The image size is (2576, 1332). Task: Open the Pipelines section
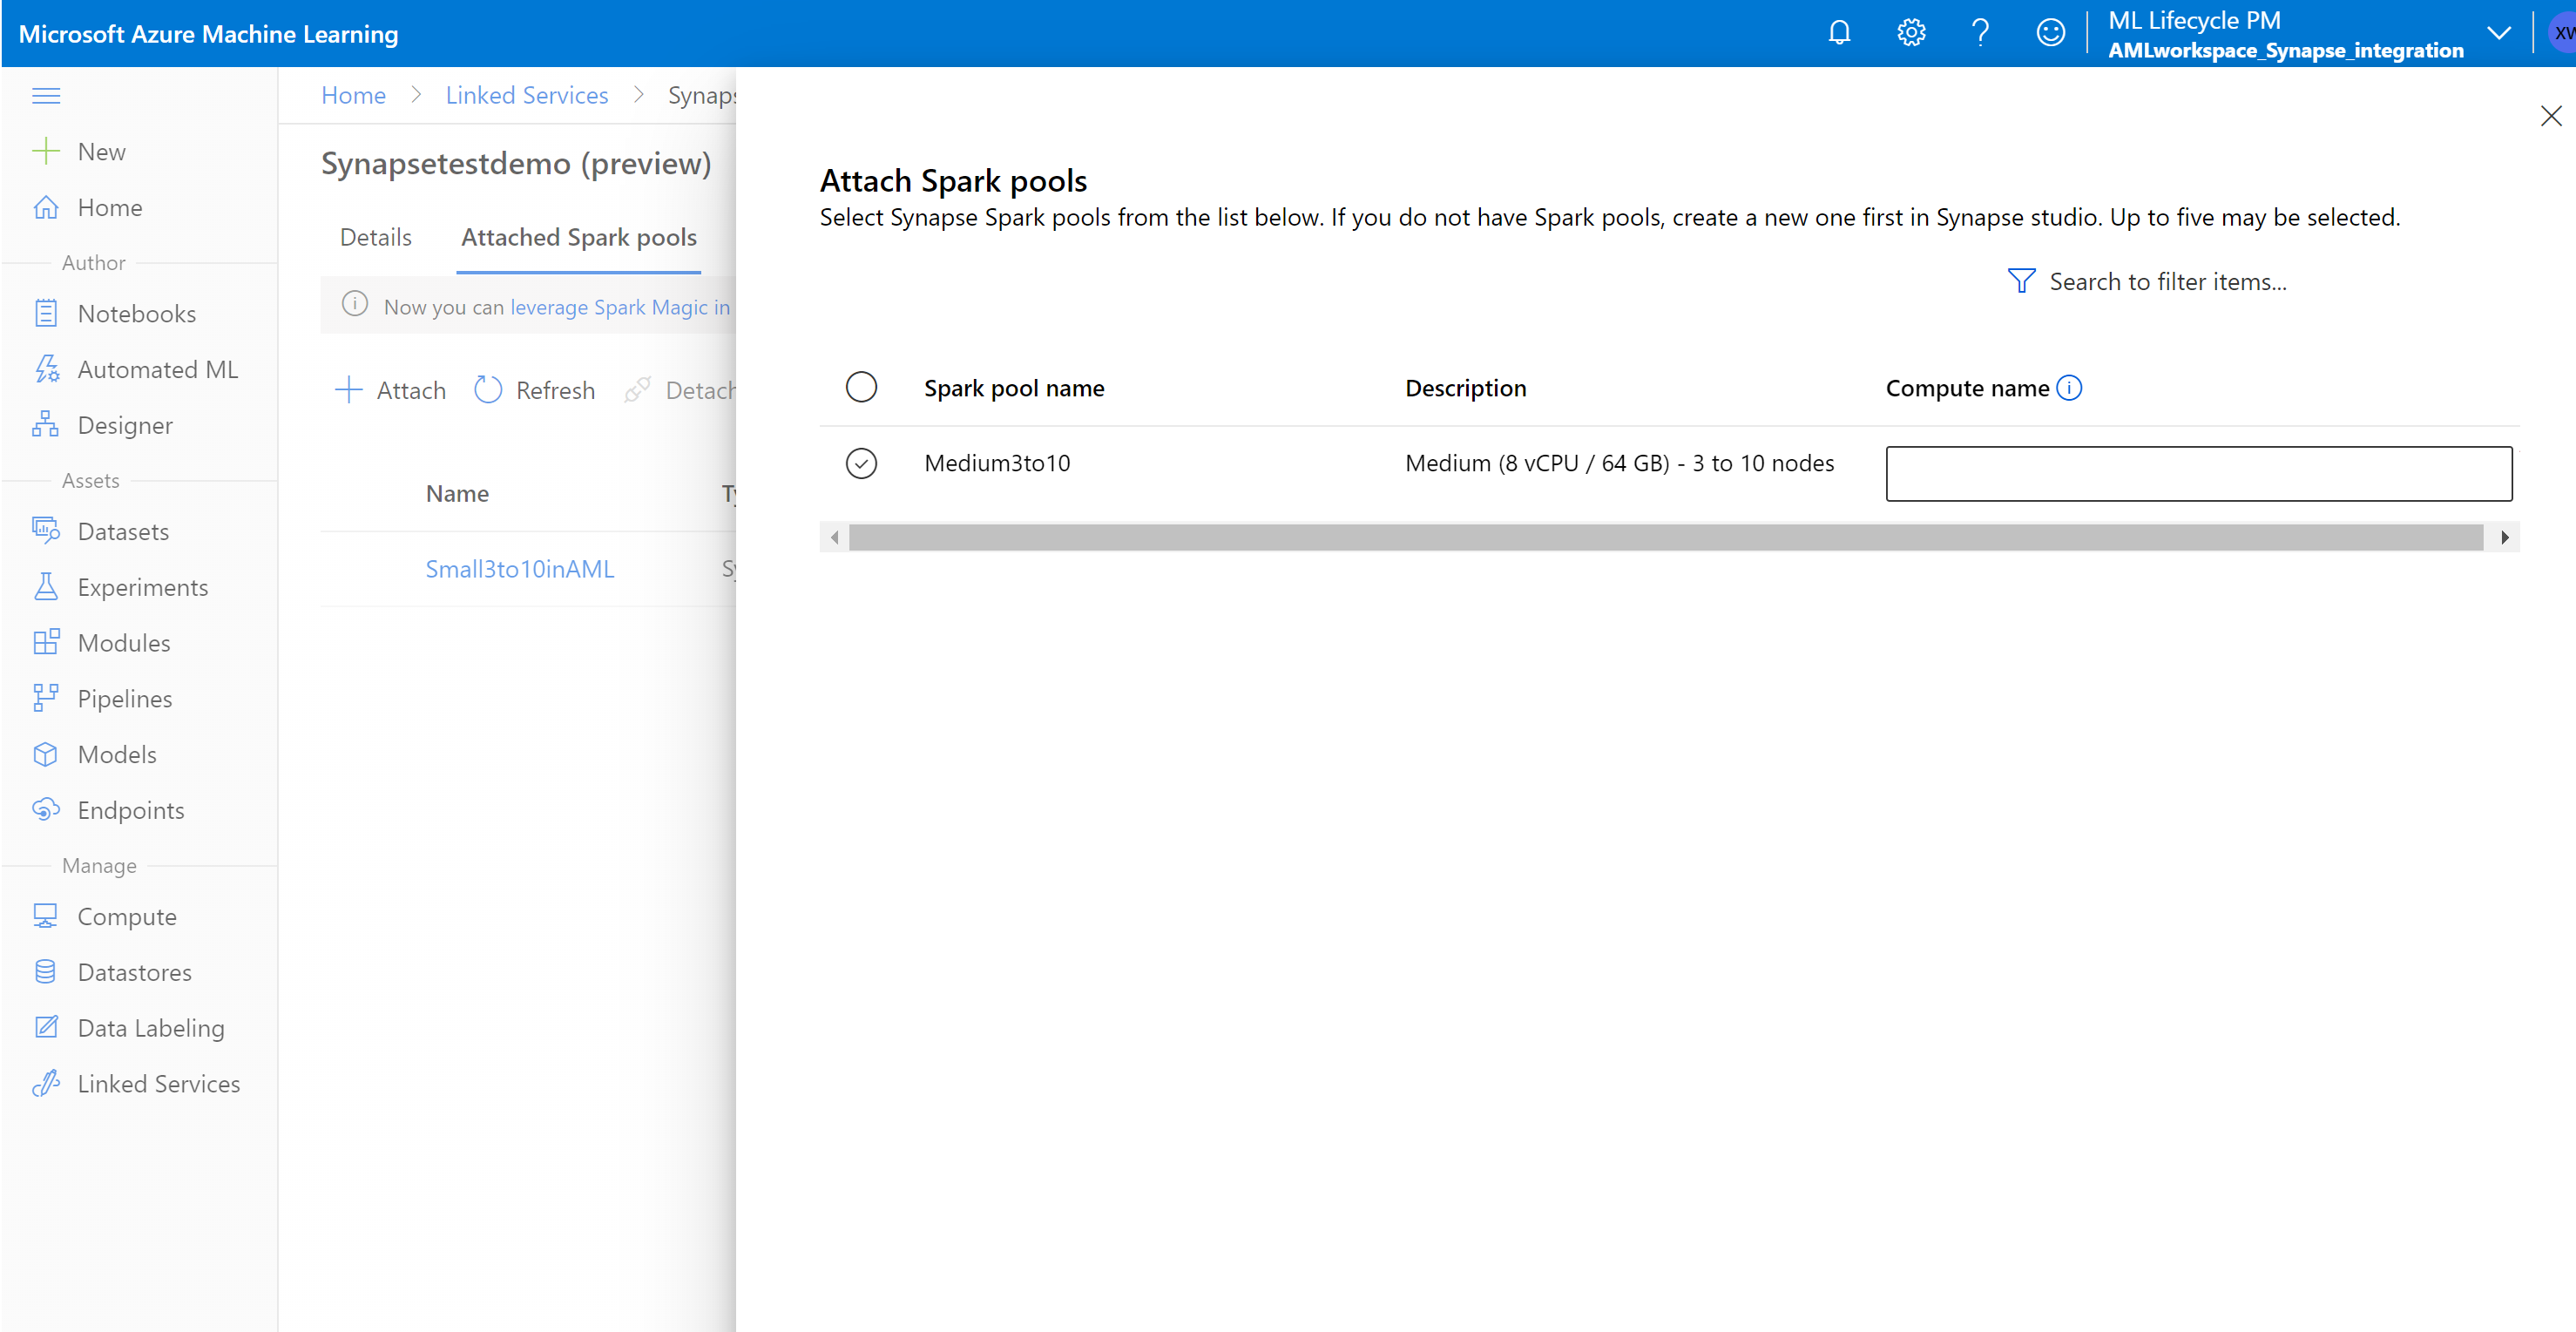click(x=124, y=698)
